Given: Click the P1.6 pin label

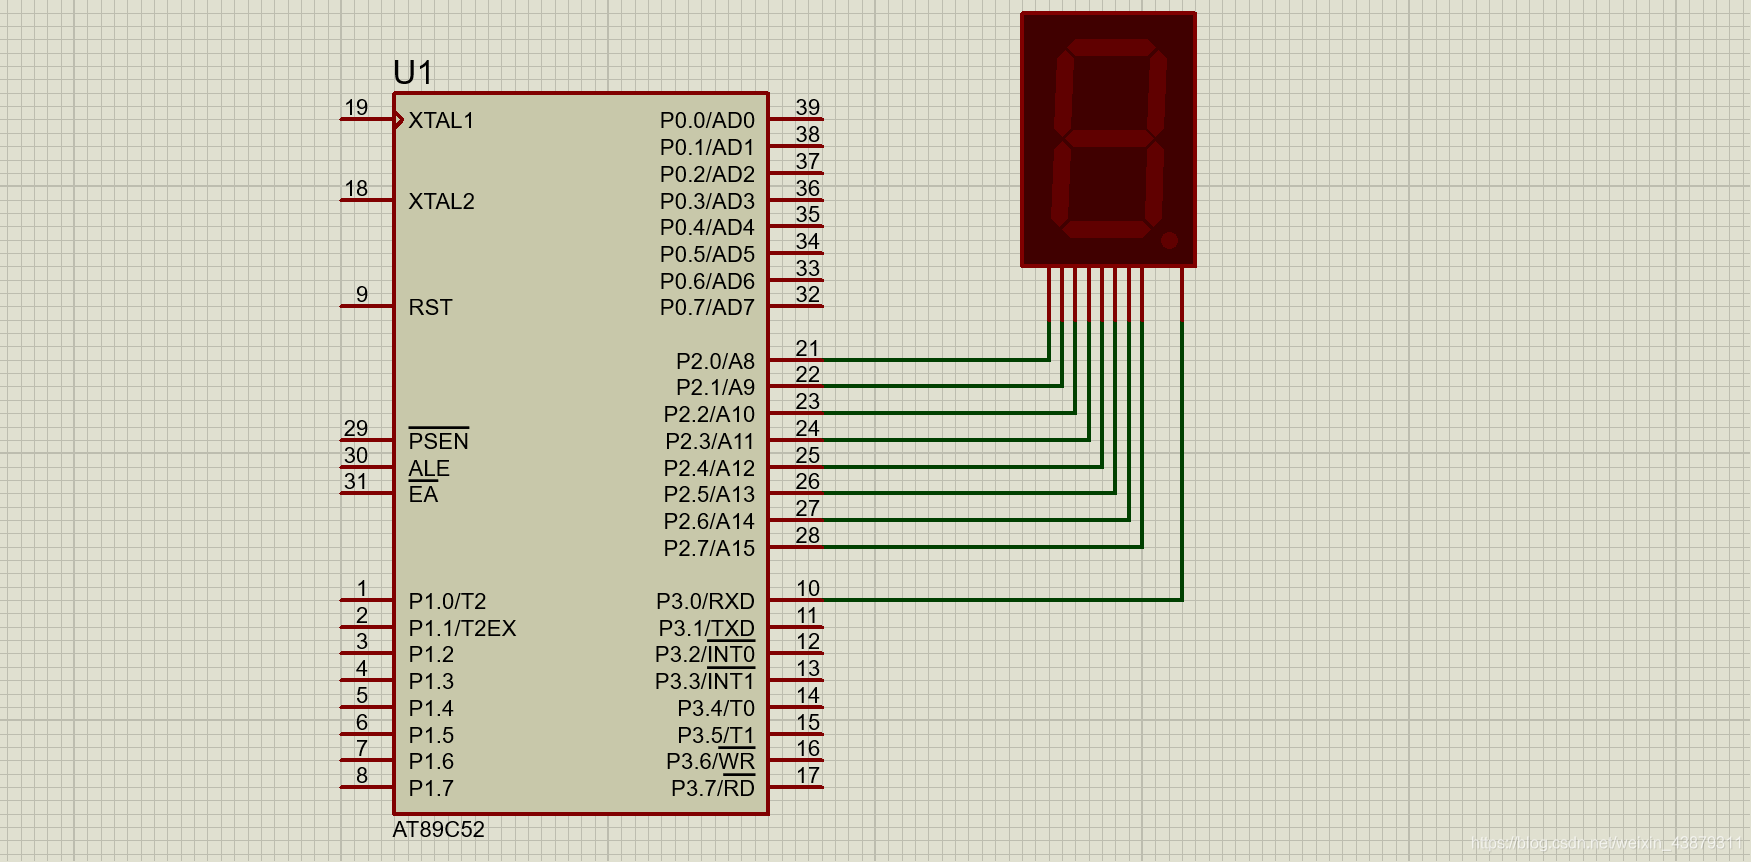Looking at the screenshot, I should [431, 761].
